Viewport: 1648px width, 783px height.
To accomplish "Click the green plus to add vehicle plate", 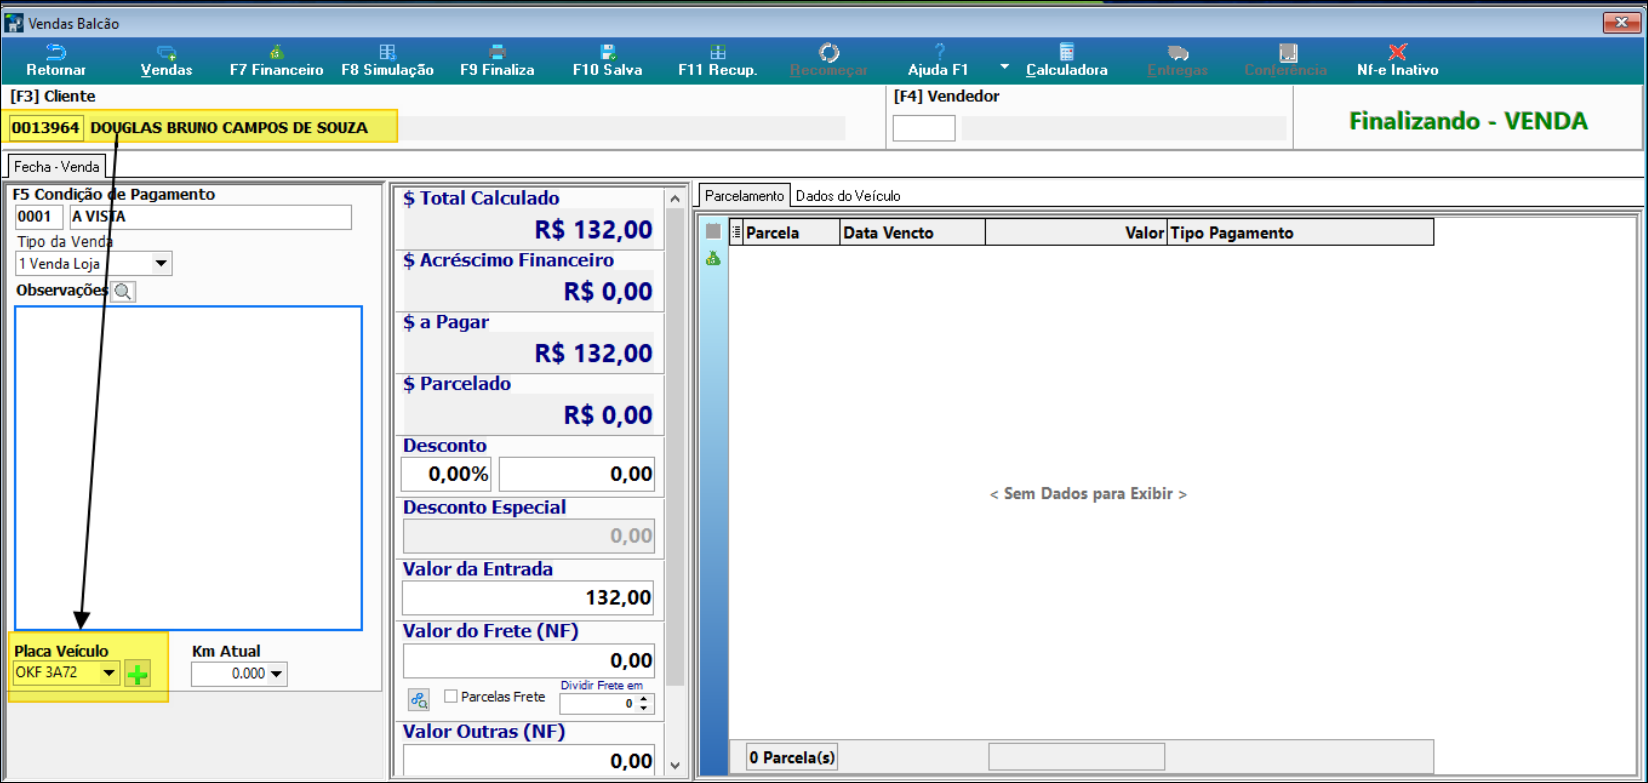I will click(x=138, y=675).
